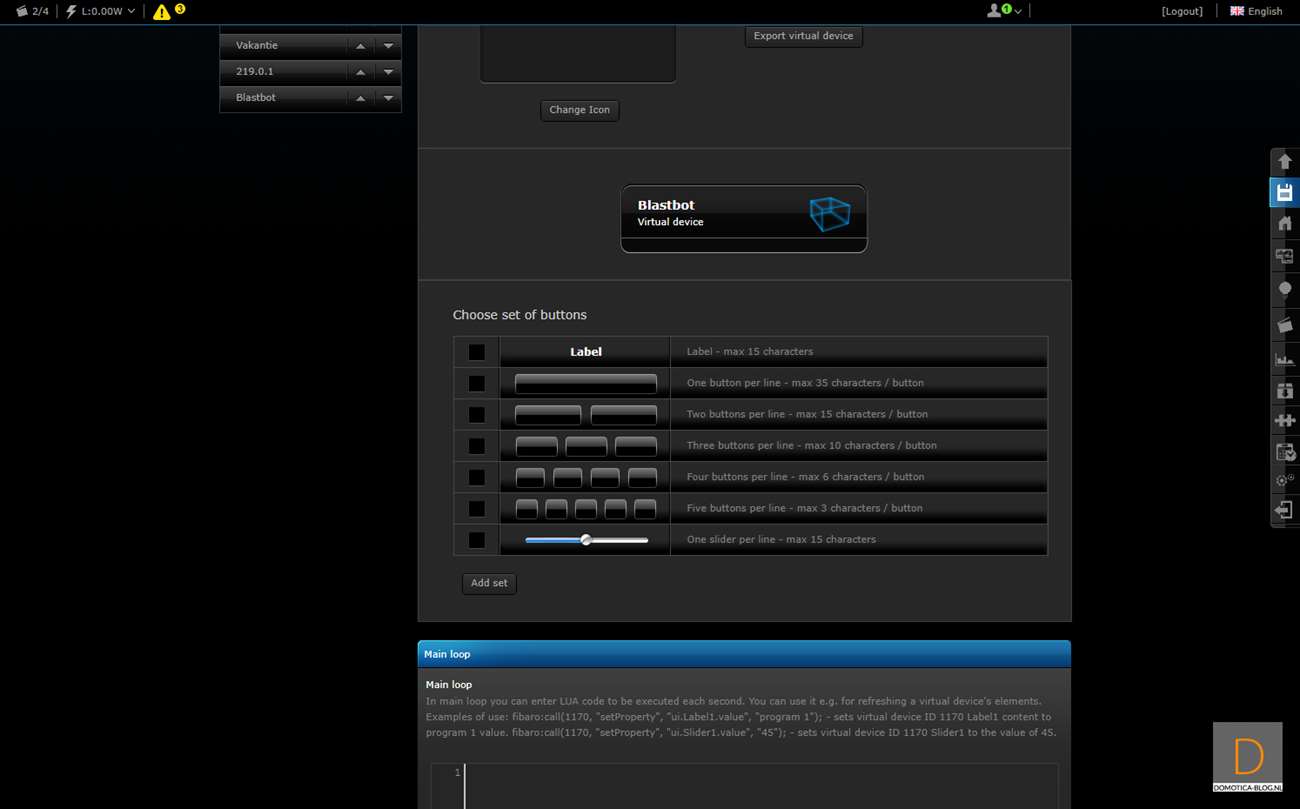Click the scroll-to-top arrow icon in sidebar
Screen dimensions: 1300x809
click(x=1284, y=161)
